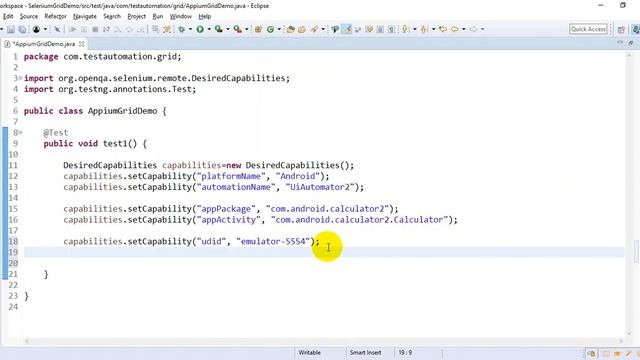
Task: Click the Step Return icon
Action: [140, 29]
